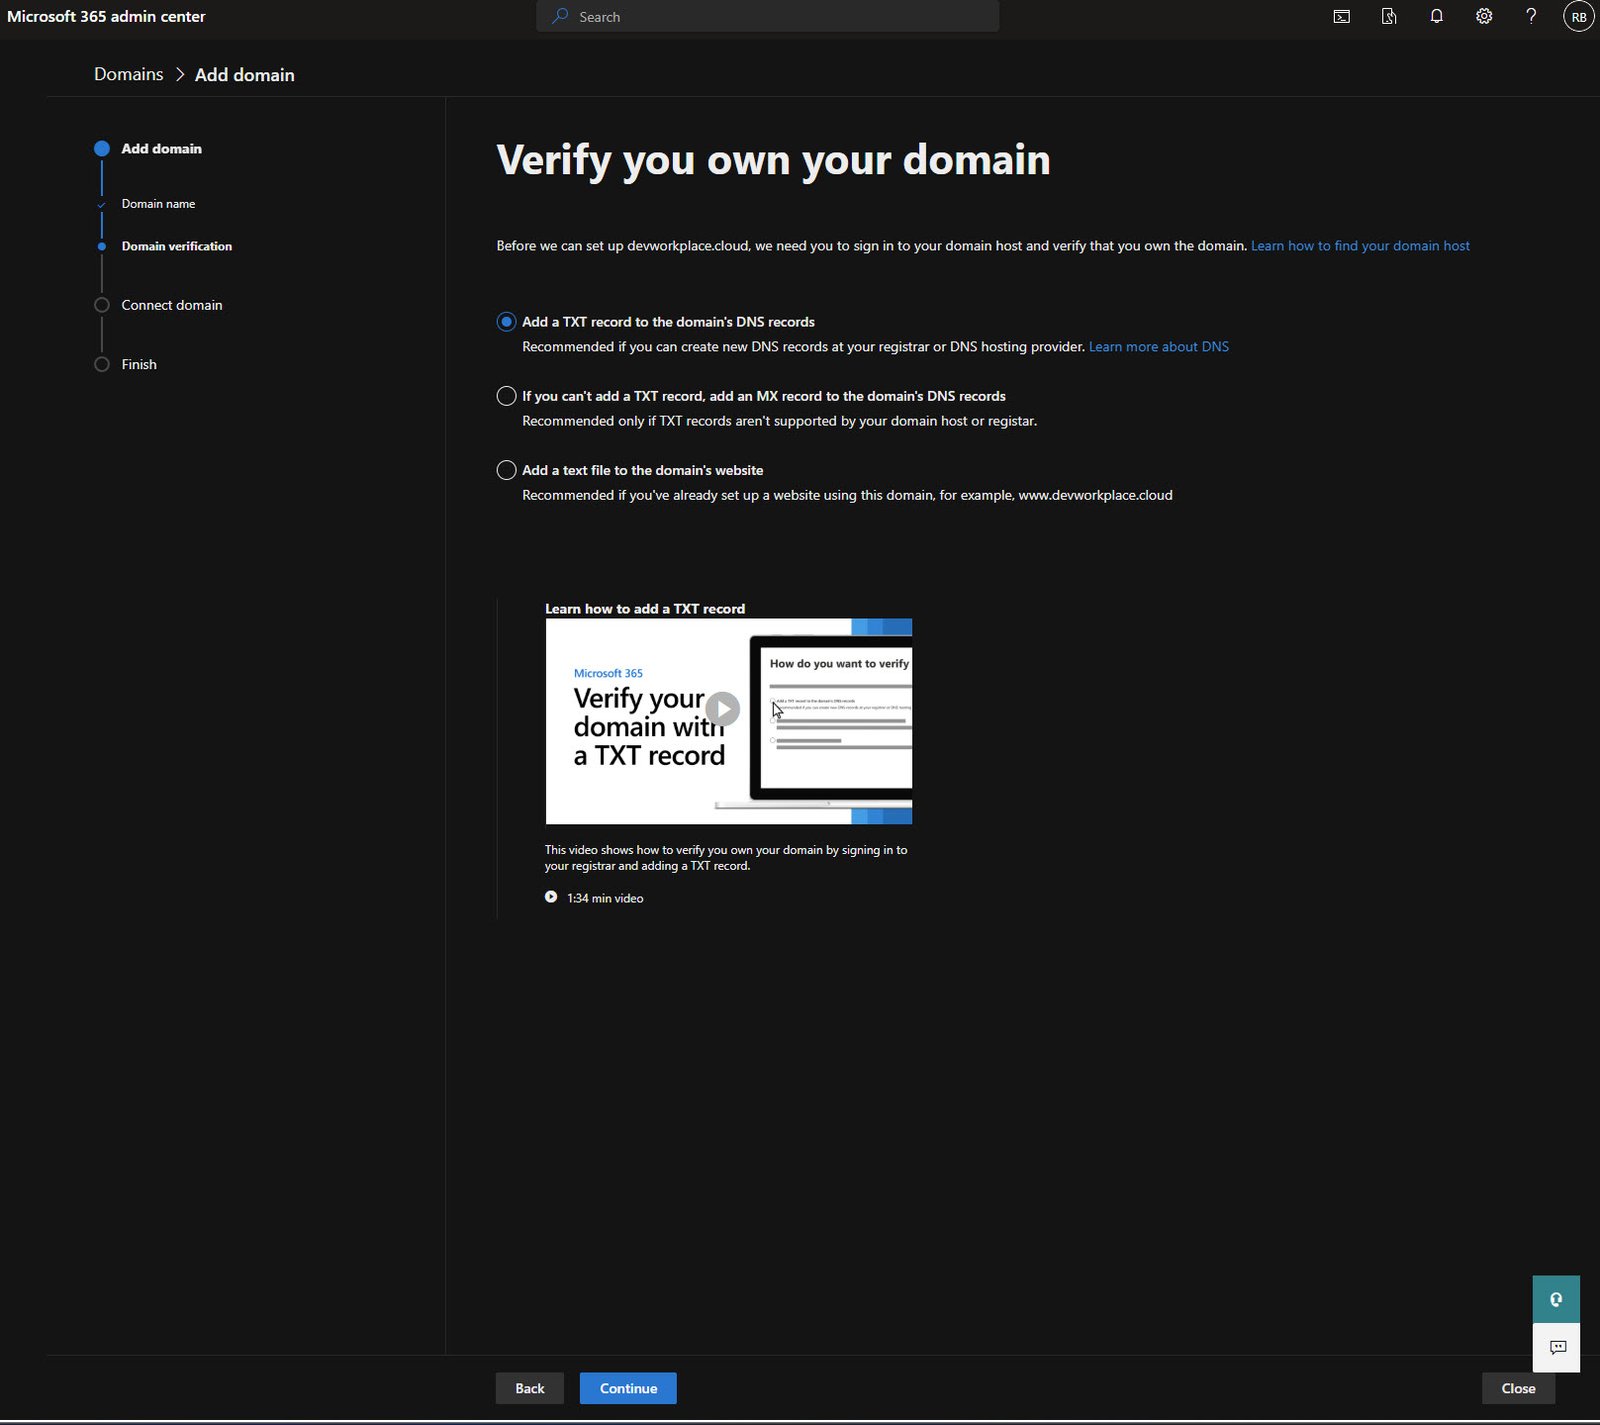Open the settings gear
The width and height of the screenshot is (1600, 1425).
coord(1484,17)
